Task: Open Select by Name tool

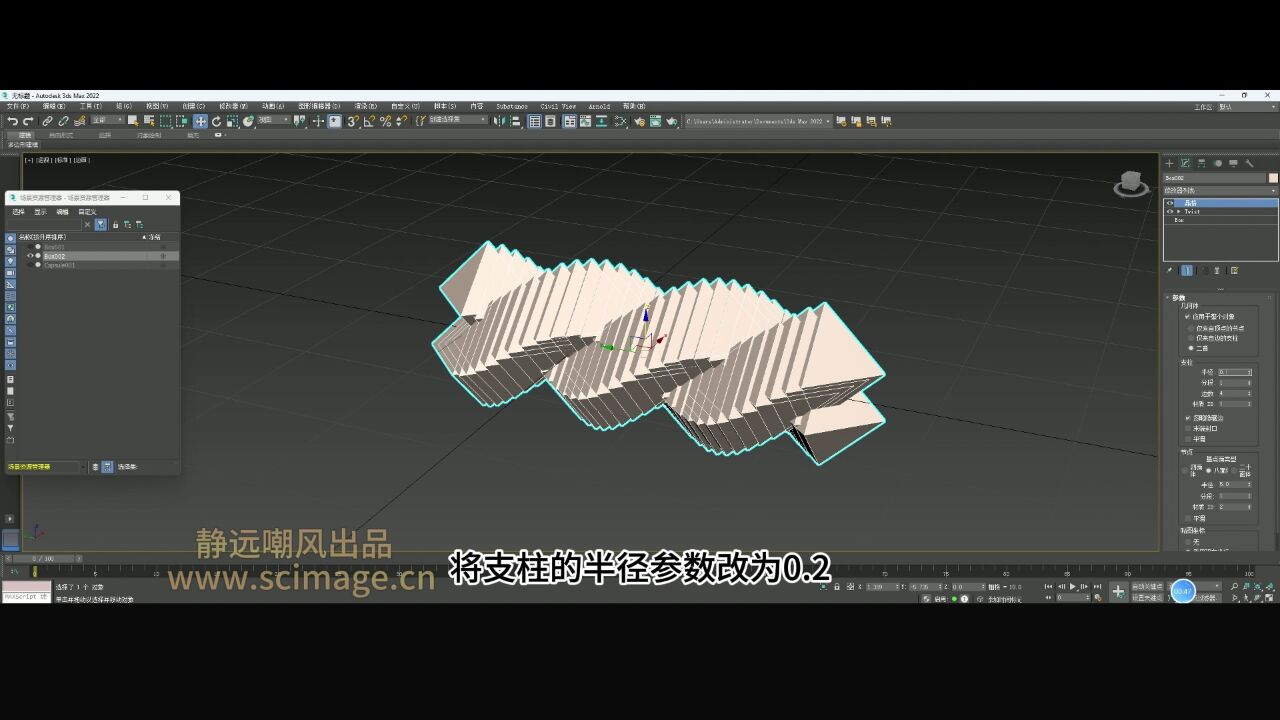Action: pos(149,121)
